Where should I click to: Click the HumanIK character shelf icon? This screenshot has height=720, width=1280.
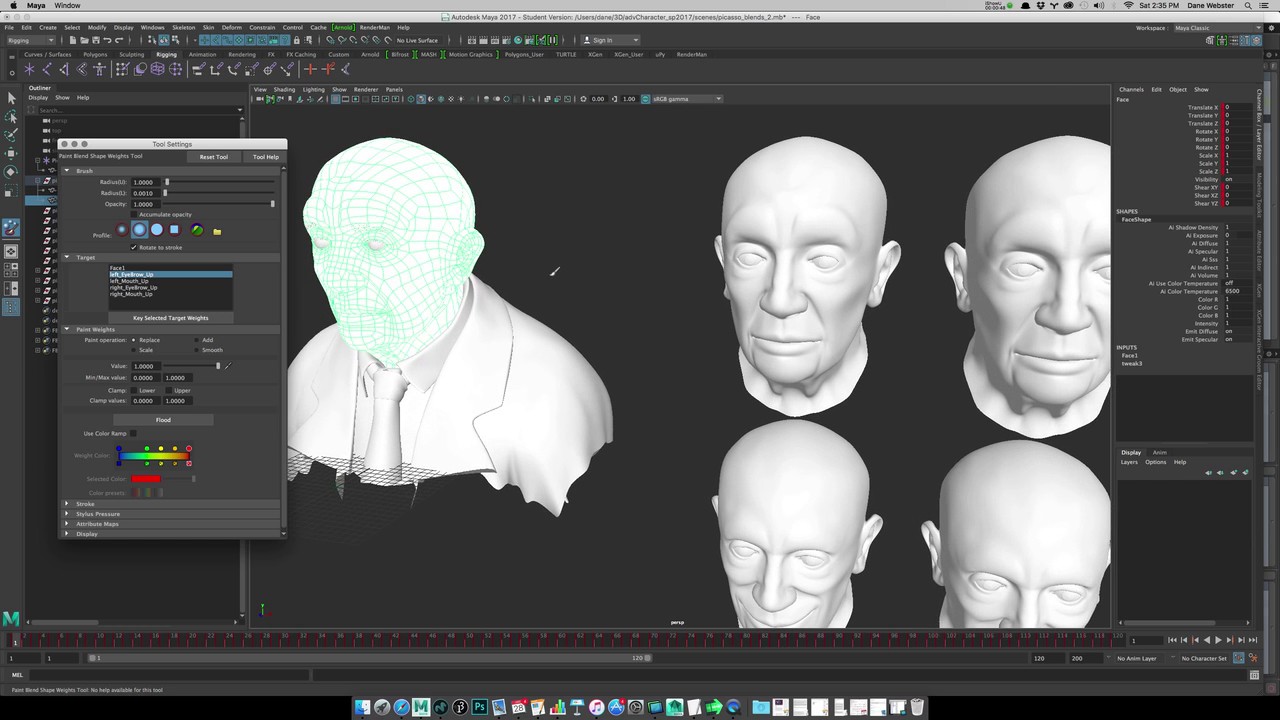[x=101, y=69]
